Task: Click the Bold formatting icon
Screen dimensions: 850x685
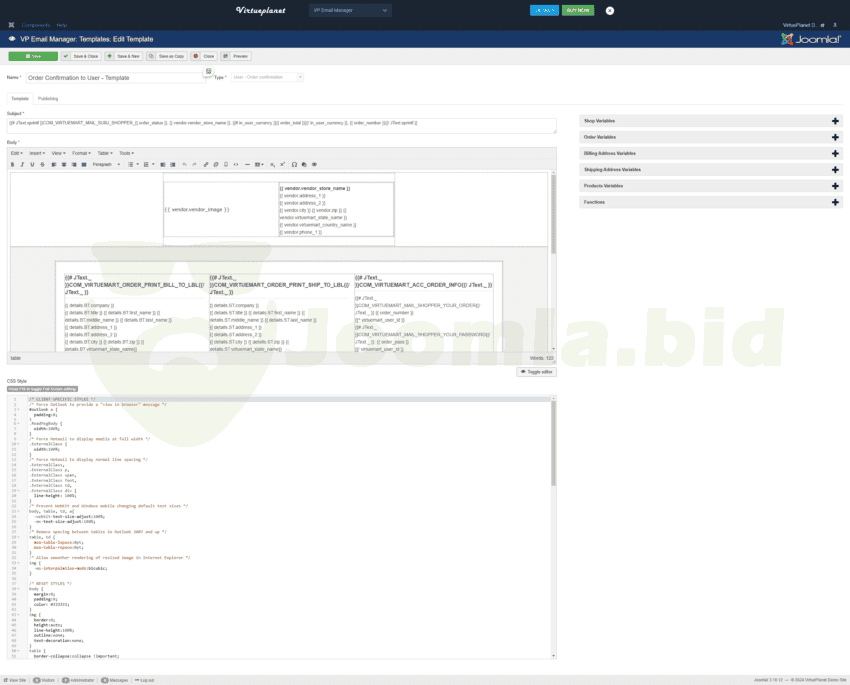Action: [x=13, y=164]
